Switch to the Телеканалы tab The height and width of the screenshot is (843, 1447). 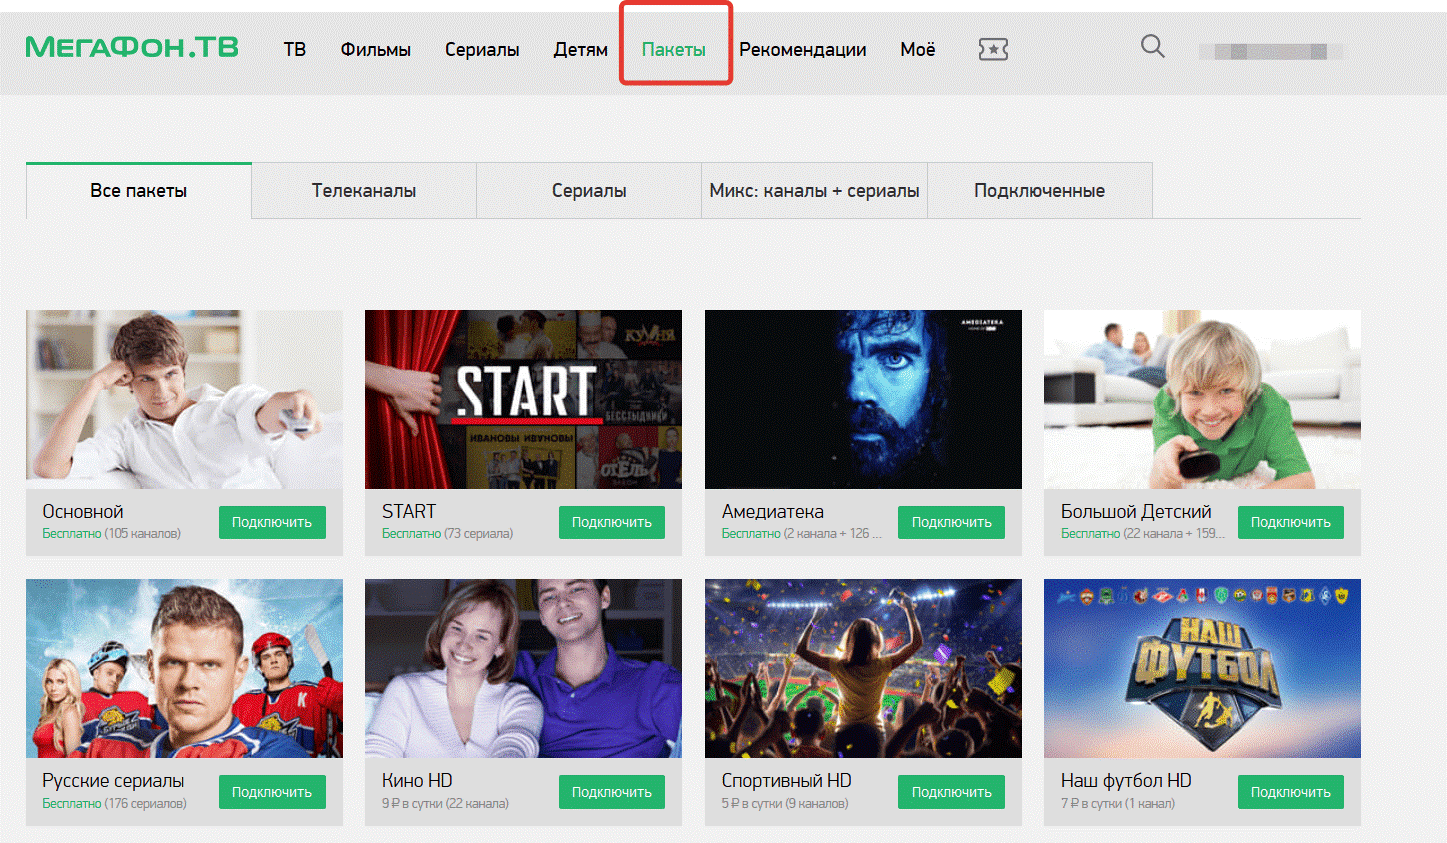click(x=364, y=190)
